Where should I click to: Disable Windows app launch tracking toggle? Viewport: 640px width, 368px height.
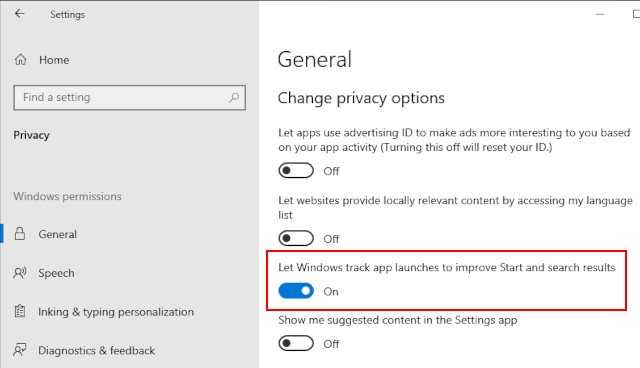click(296, 291)
